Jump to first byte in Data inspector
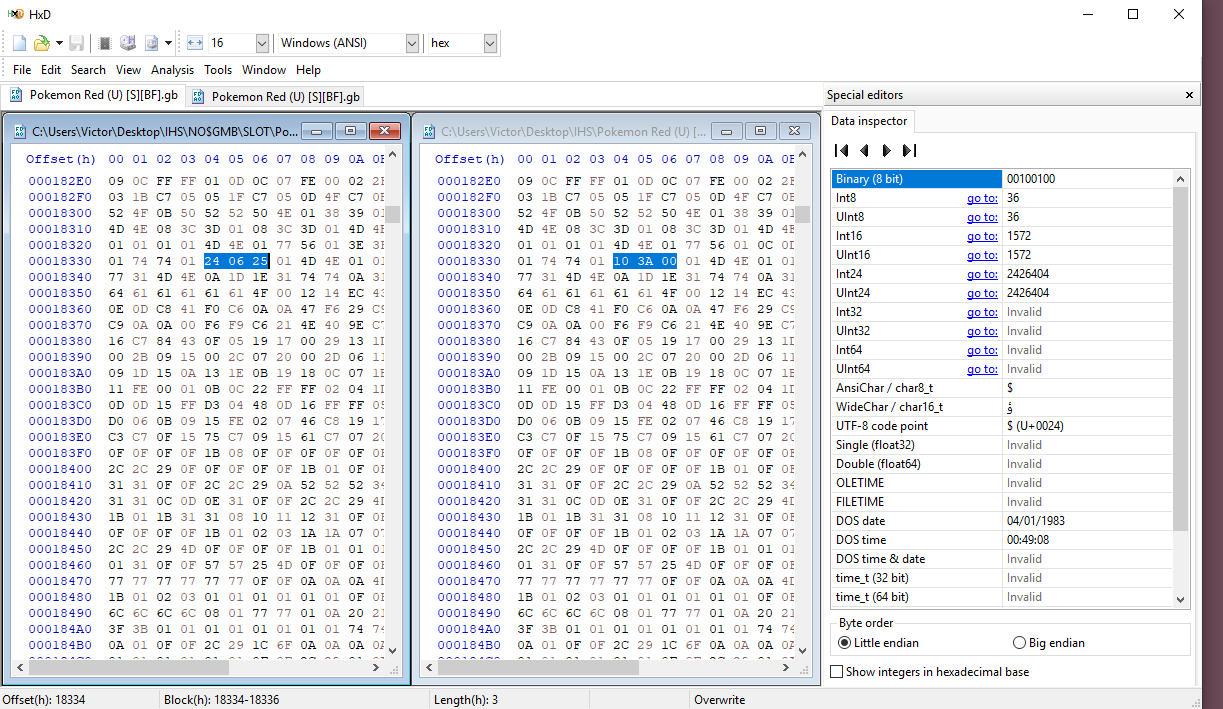Screen dimensions: 1223x709 (842, 150)
